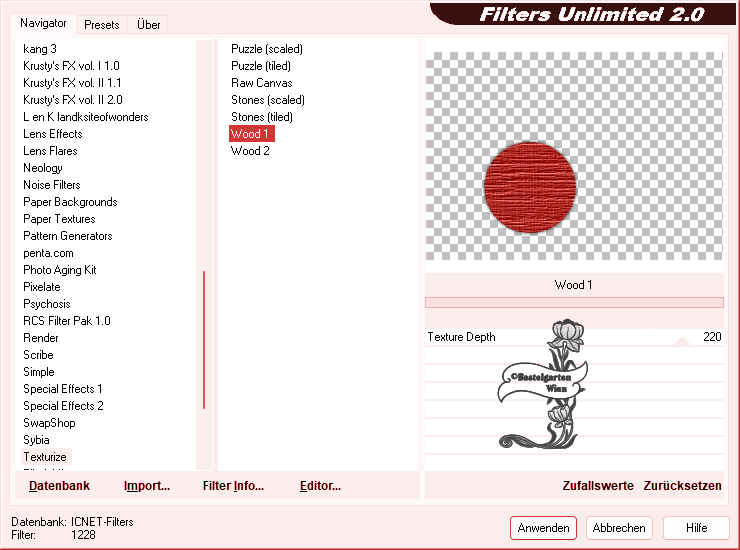Select the Special Effects 2 category
This screenshot has width=740, height=550.
[x=63, y=406]
